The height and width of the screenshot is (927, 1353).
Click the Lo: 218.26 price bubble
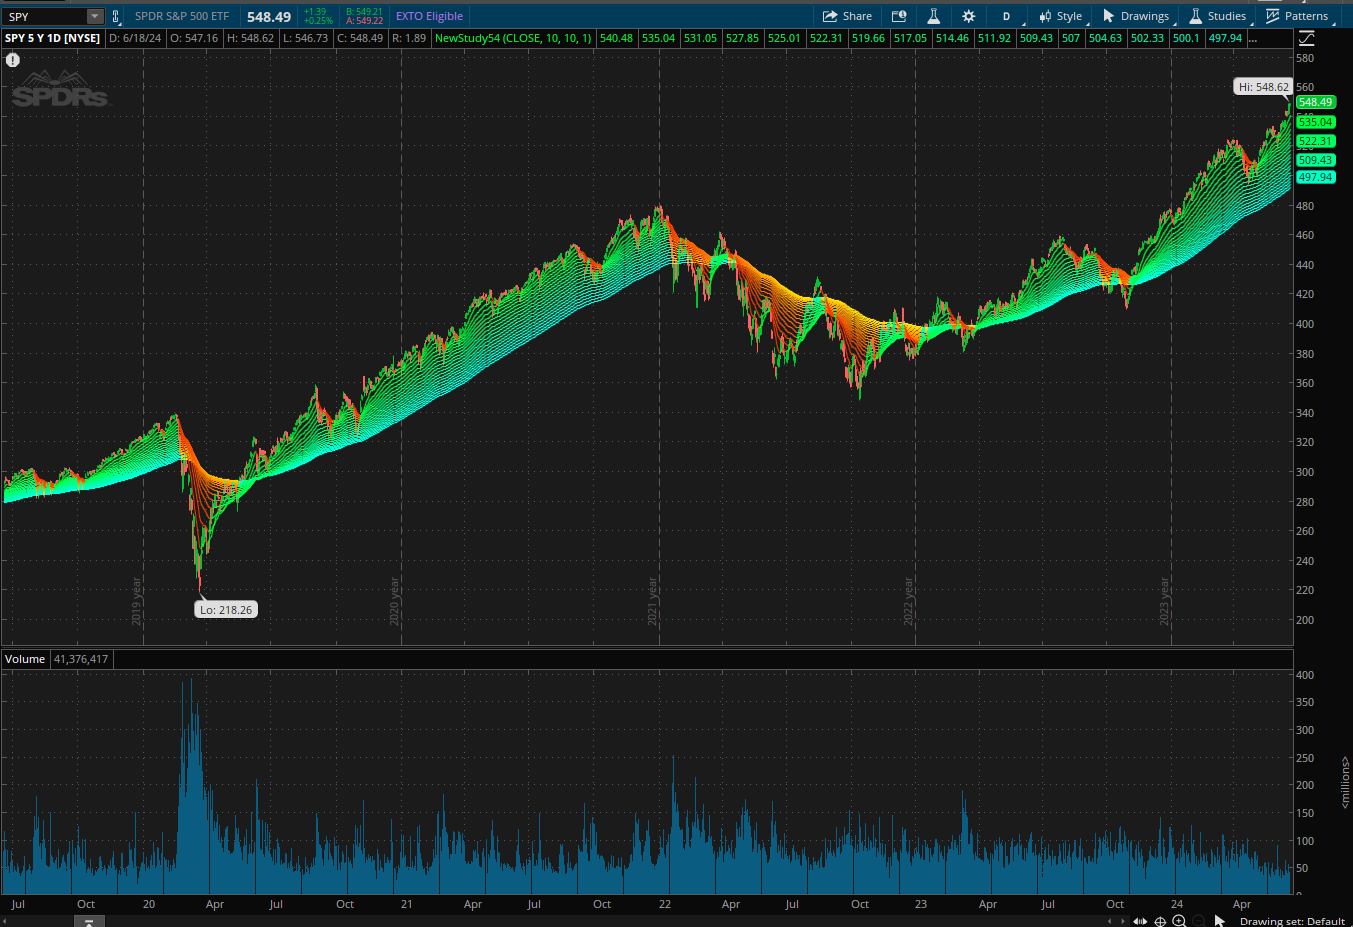click(226, 609)
